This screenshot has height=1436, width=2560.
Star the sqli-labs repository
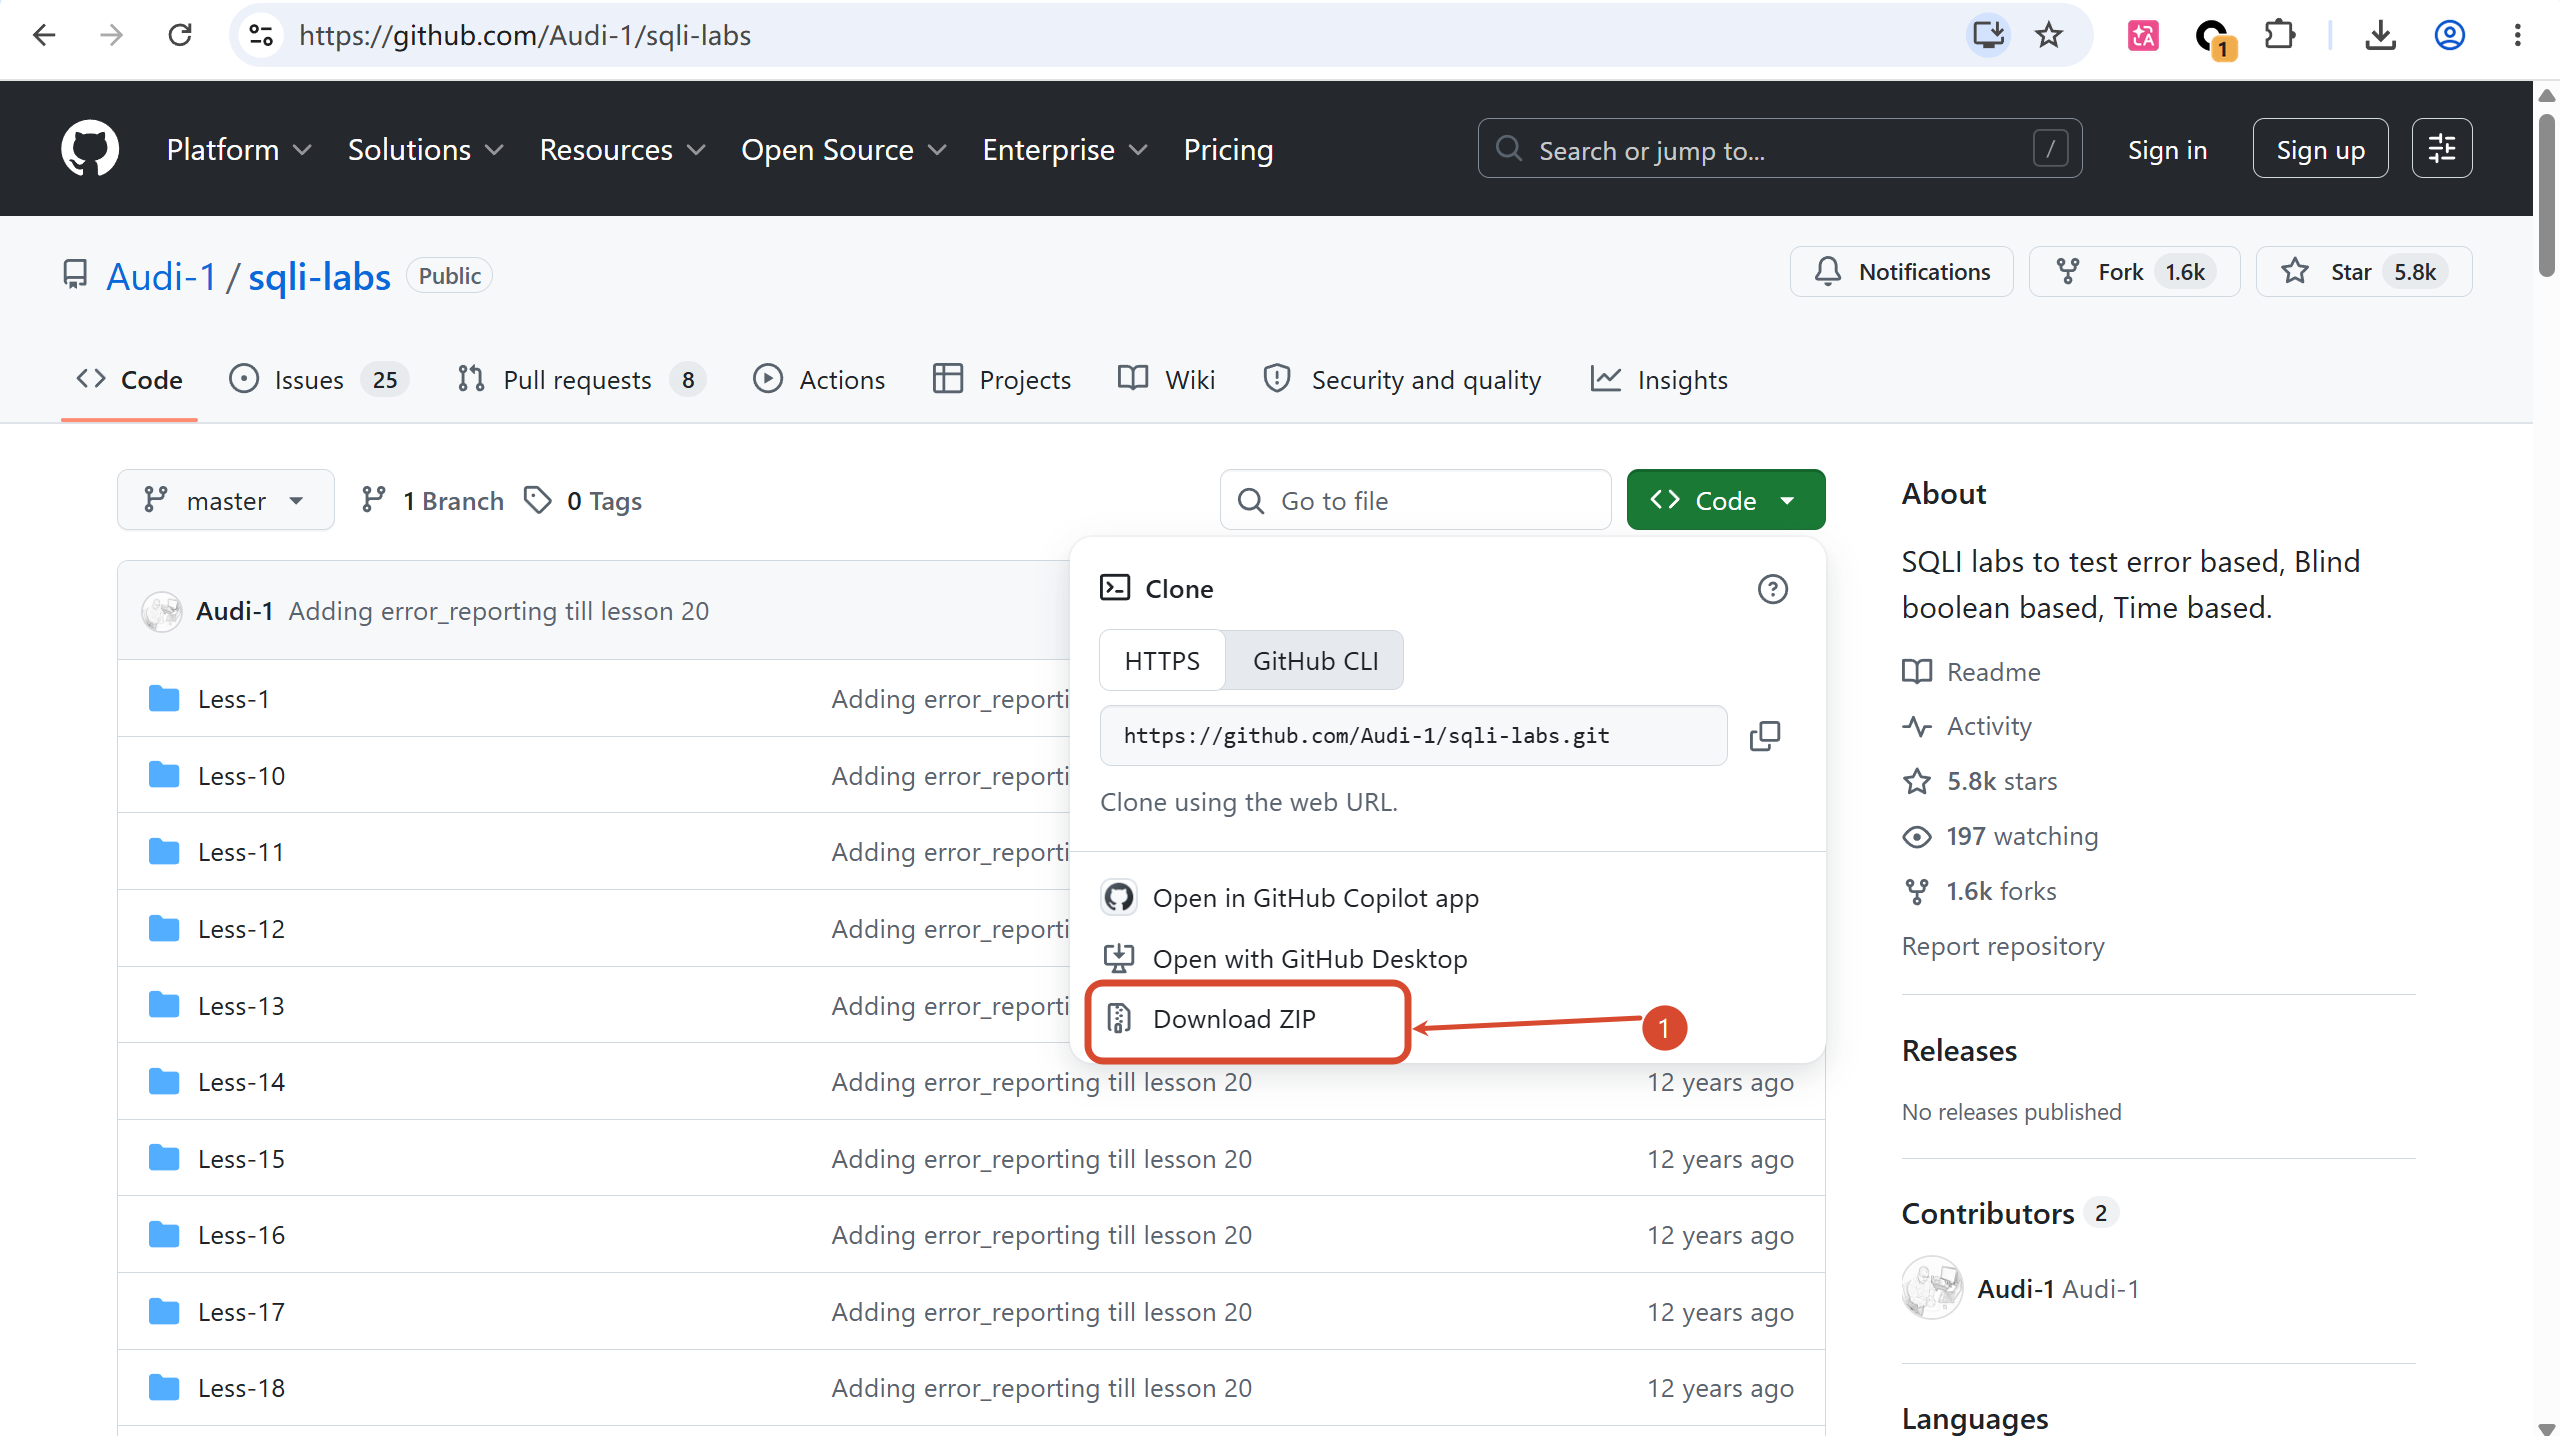2364,272
